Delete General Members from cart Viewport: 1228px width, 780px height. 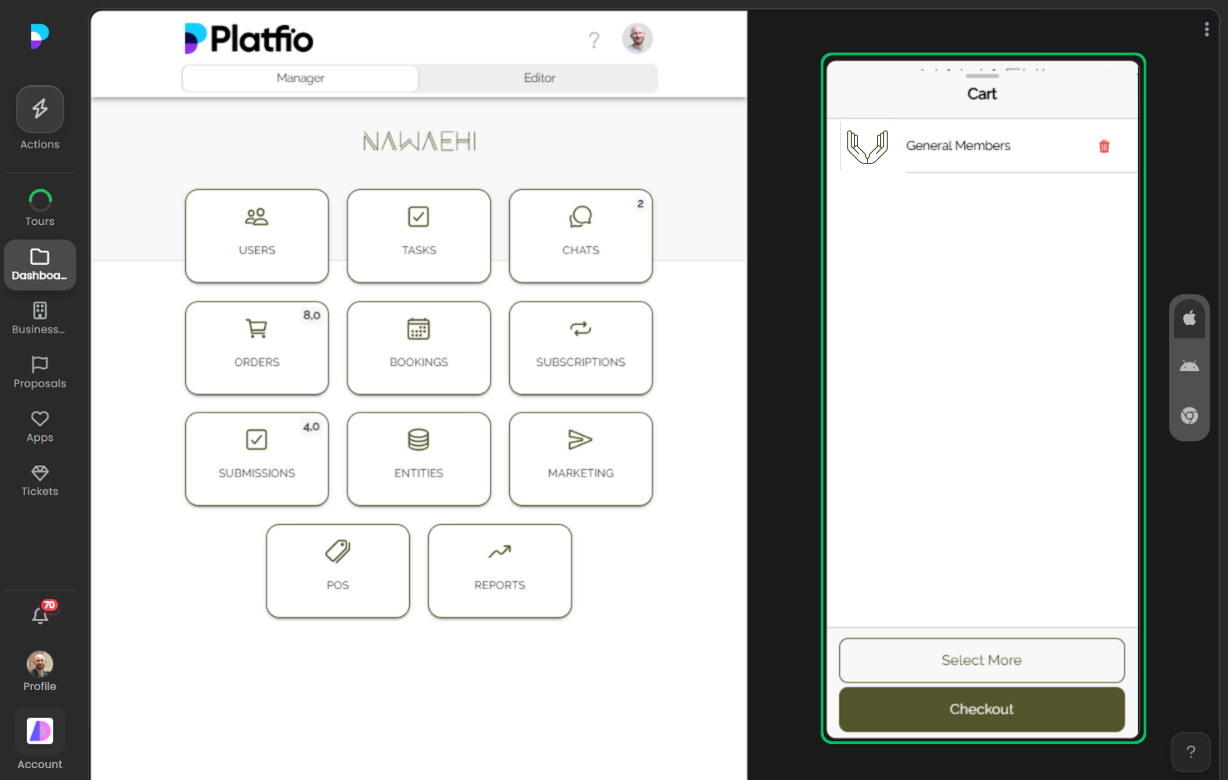1104,146
